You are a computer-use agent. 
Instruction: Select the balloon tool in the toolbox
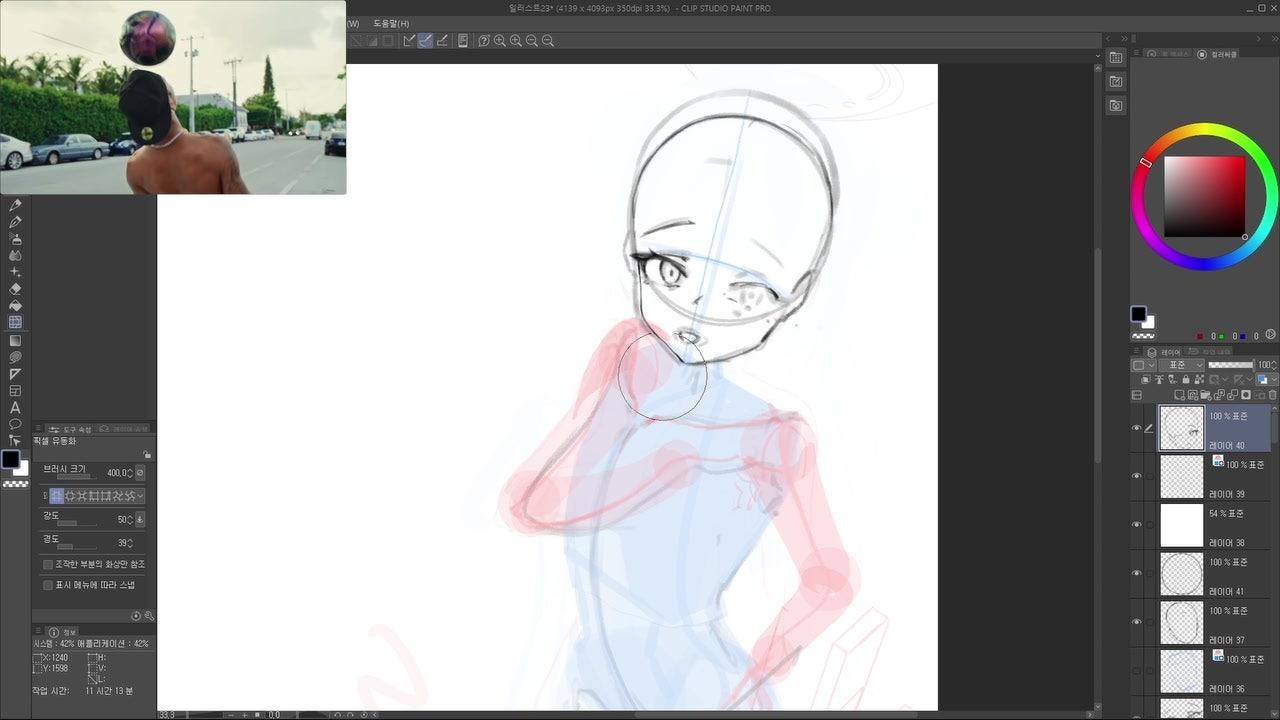15,424
